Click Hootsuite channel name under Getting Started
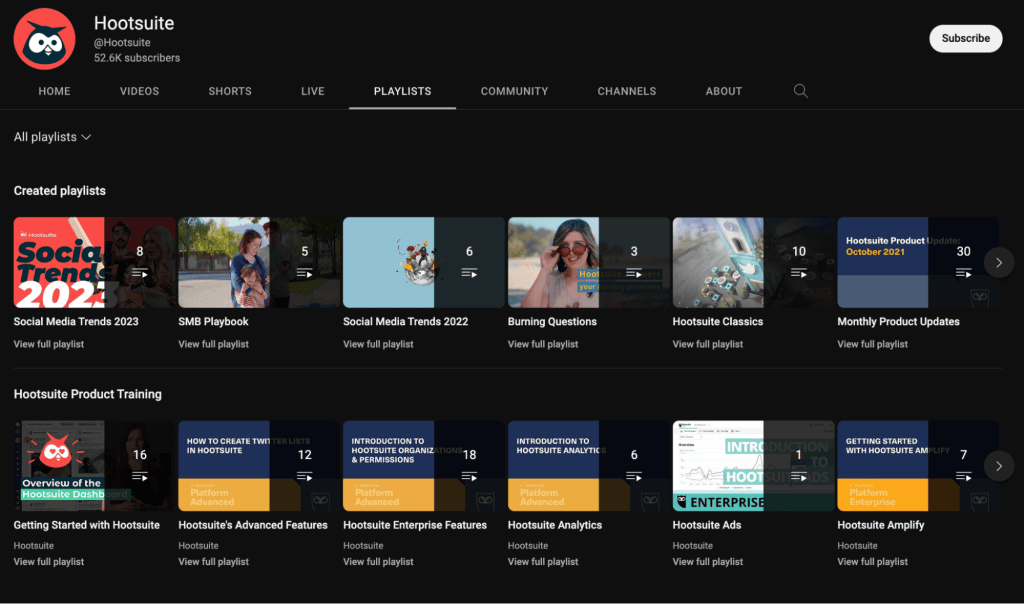The height and width of the screenshot is (604, 1024). [x=33, y=546]
